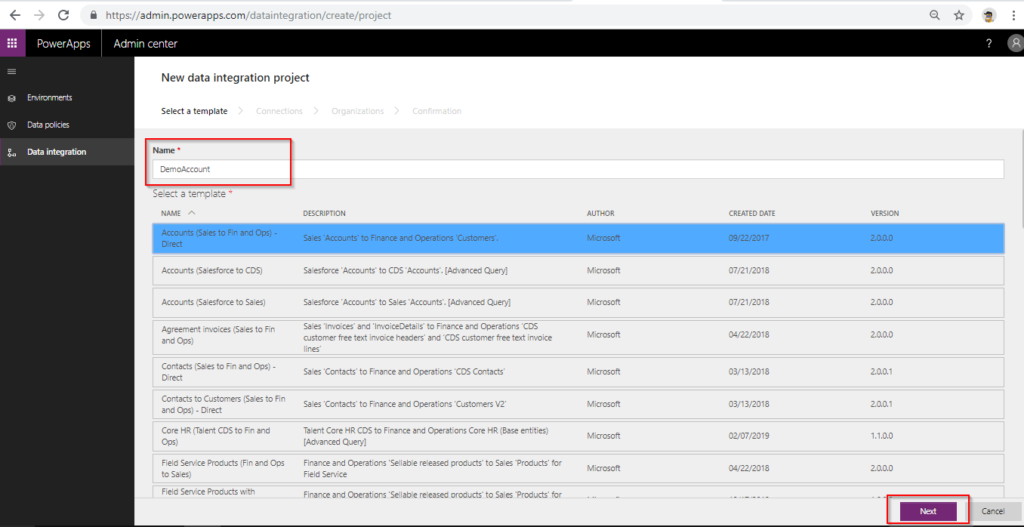Select Contacts (Sales to Fin and Ops) - Direct template
Screen dimensions: 1024x527
[x=578, y=372]
